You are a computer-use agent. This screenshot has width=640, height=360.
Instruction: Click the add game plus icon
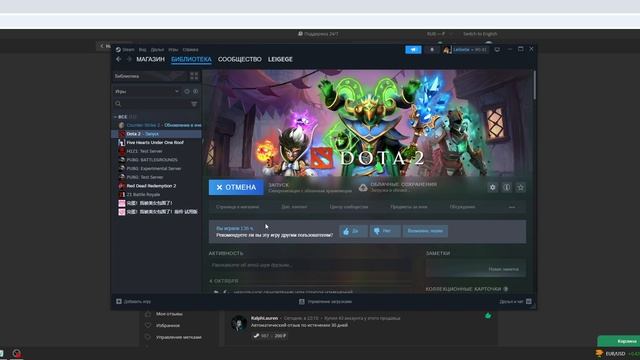119,302
